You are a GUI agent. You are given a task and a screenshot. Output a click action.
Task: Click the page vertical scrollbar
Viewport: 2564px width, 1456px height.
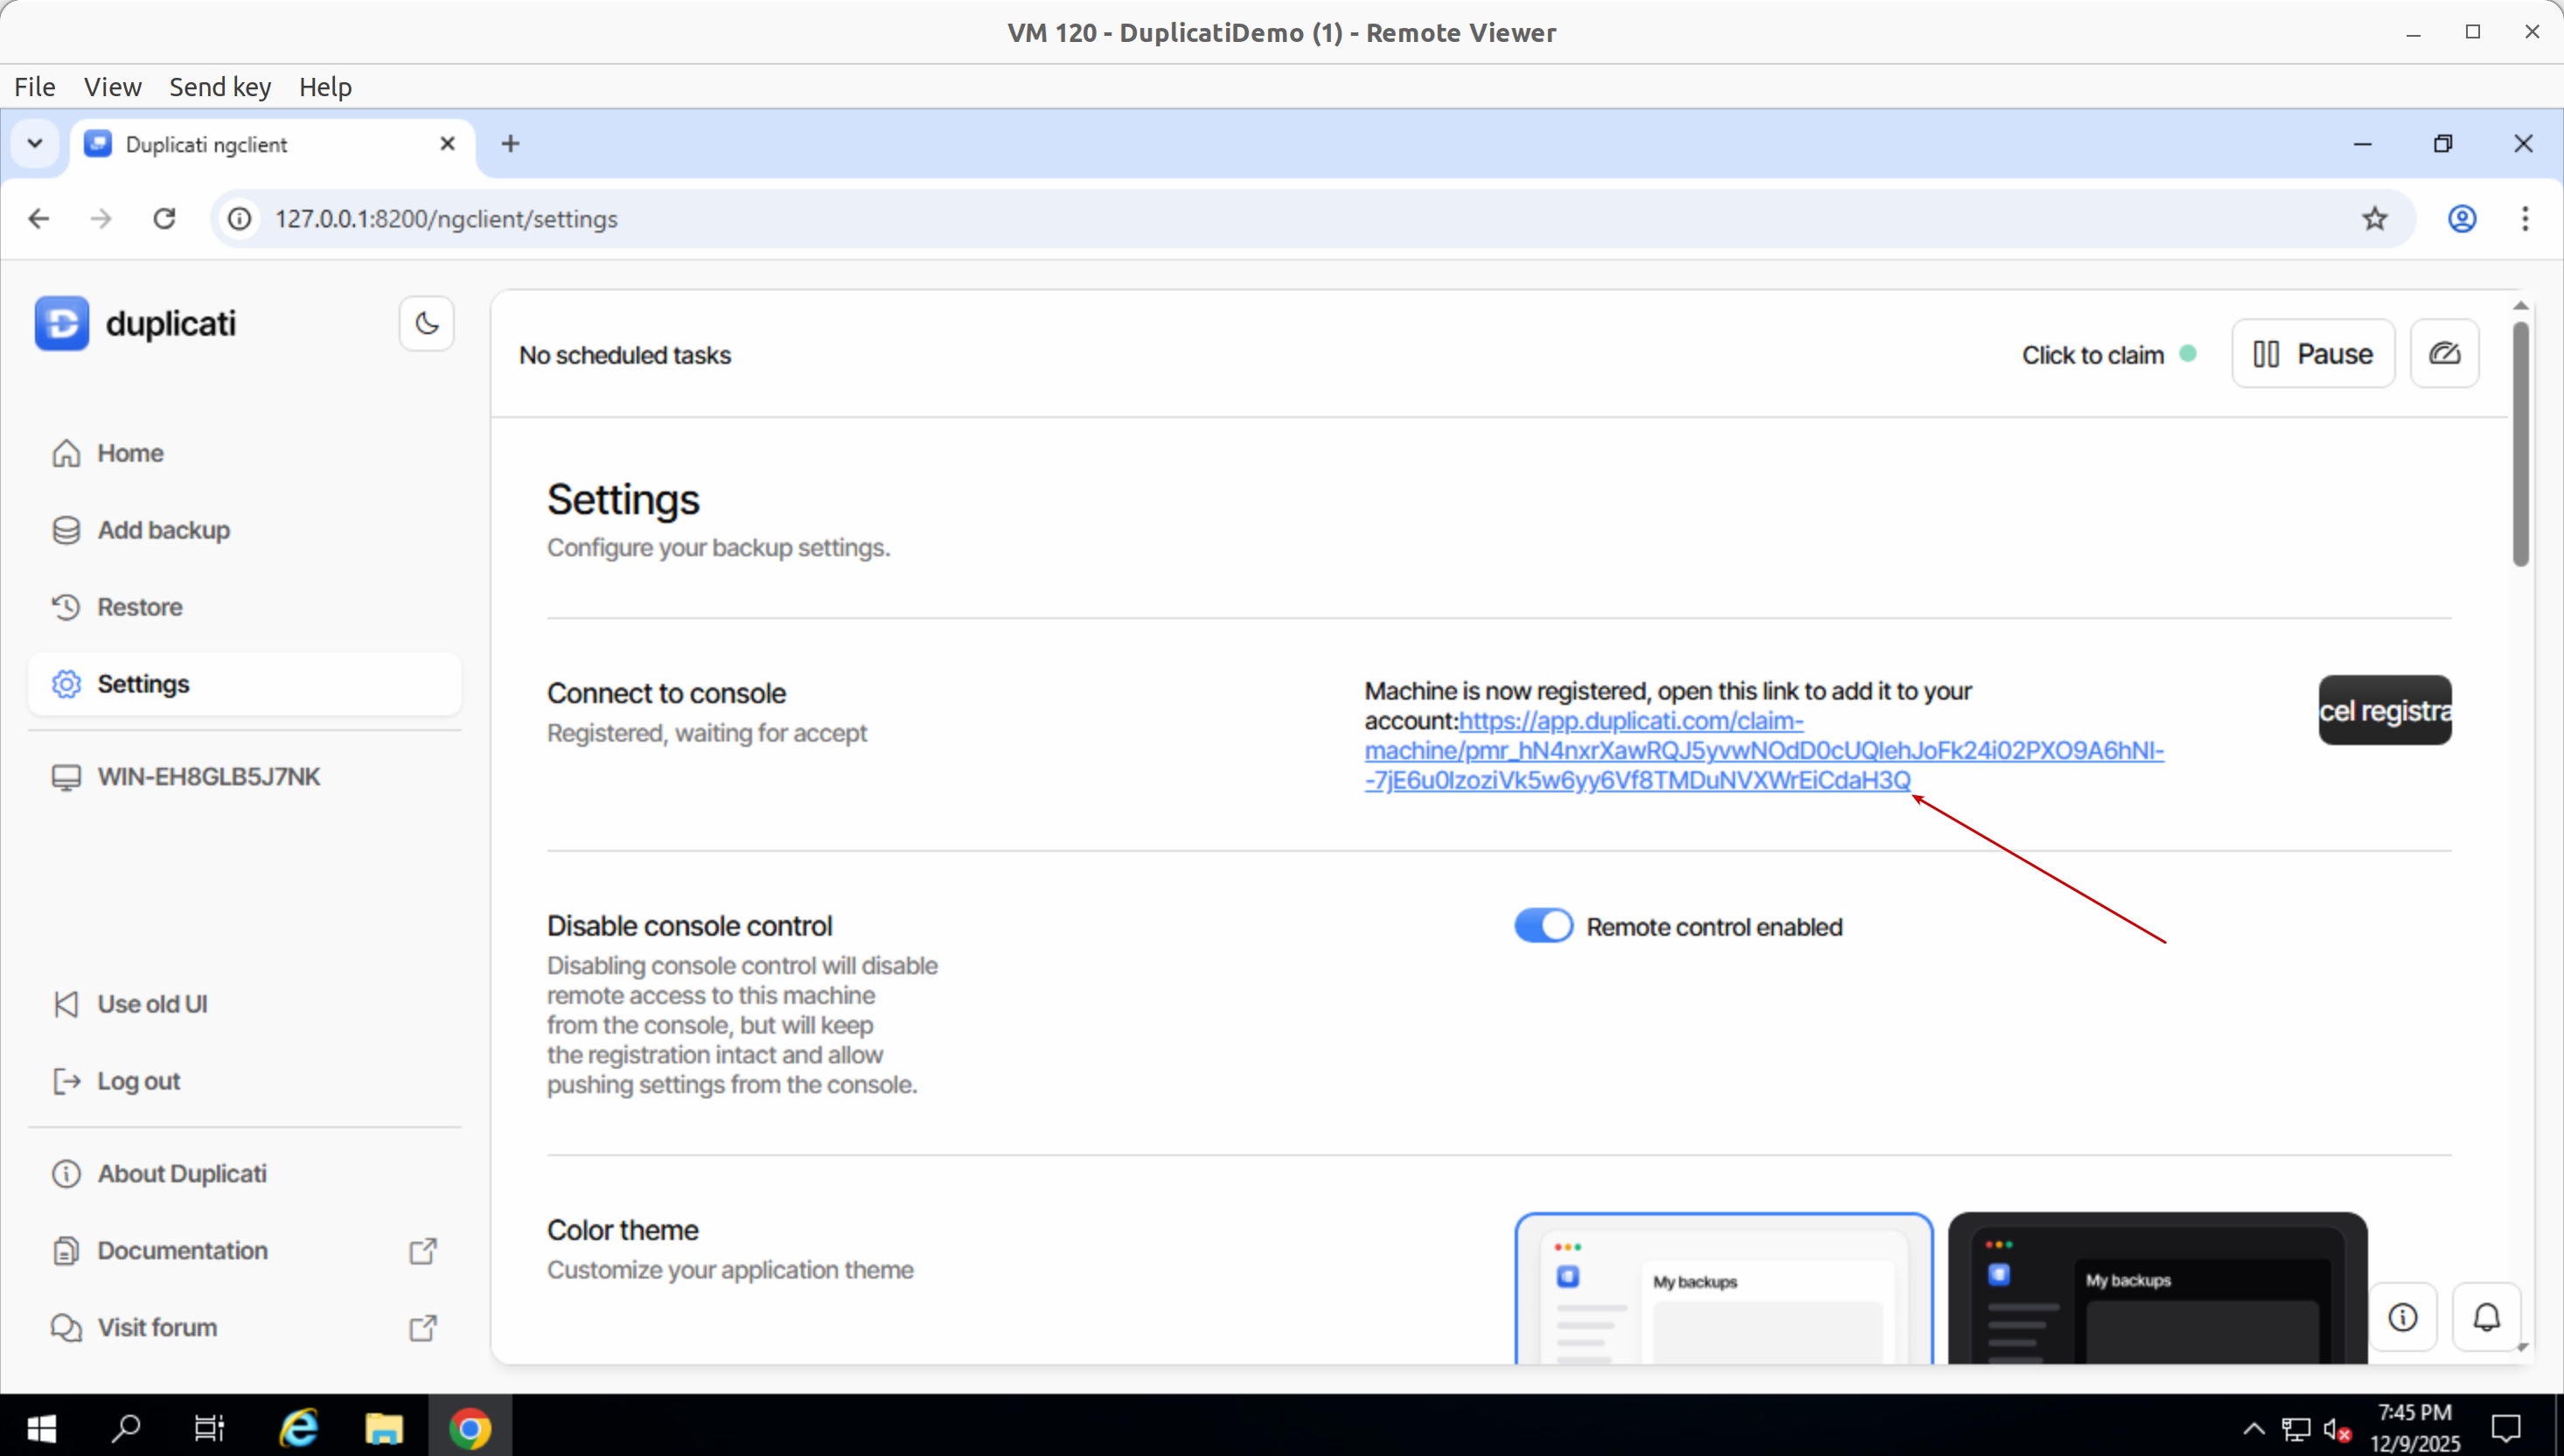pos(2520,445)
